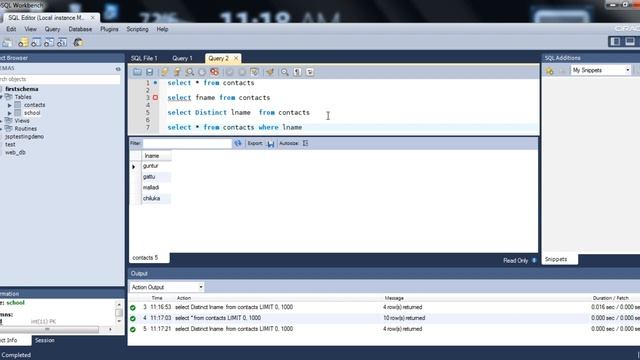Select output row 4 select * from contacts
Viewport: 640px width, 360px height.
384,318
